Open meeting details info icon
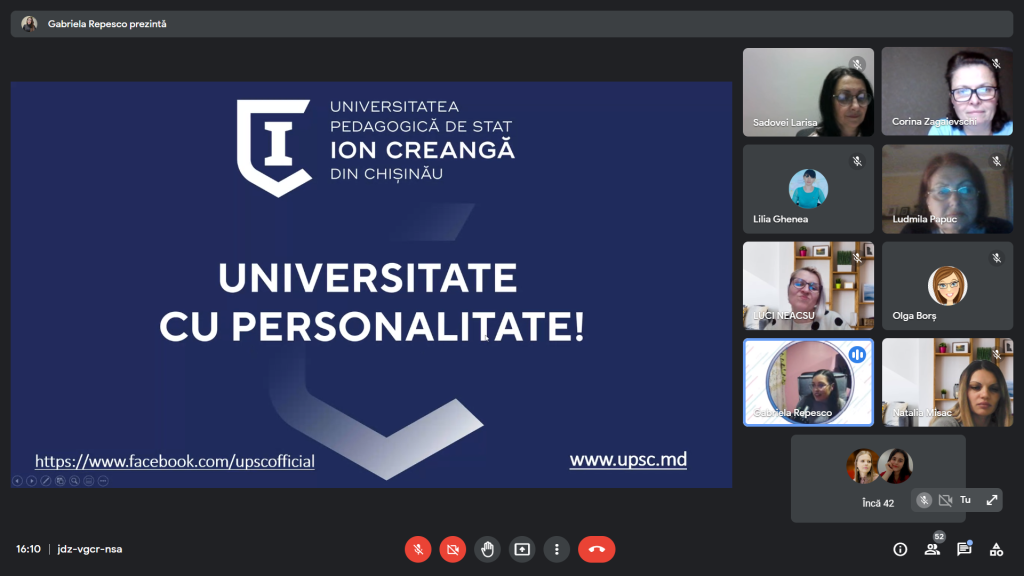Image resolution: width=1024 pixels, height=576 pixels. [900, 549]
